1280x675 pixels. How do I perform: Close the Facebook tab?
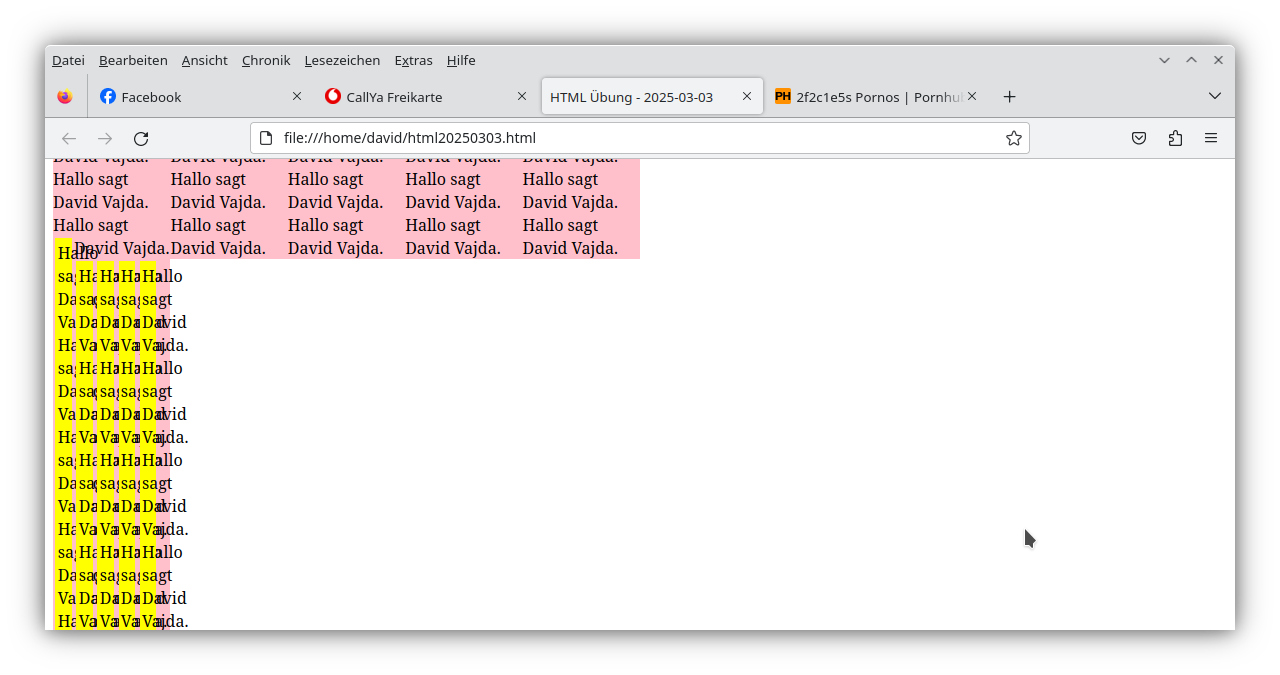[x=297, y=97]
